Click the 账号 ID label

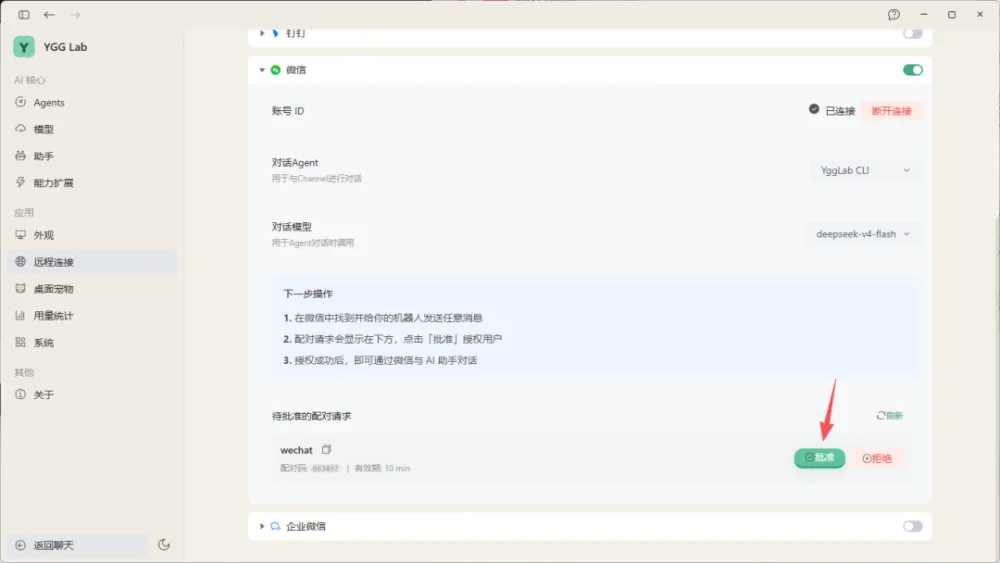pos(288,111)
